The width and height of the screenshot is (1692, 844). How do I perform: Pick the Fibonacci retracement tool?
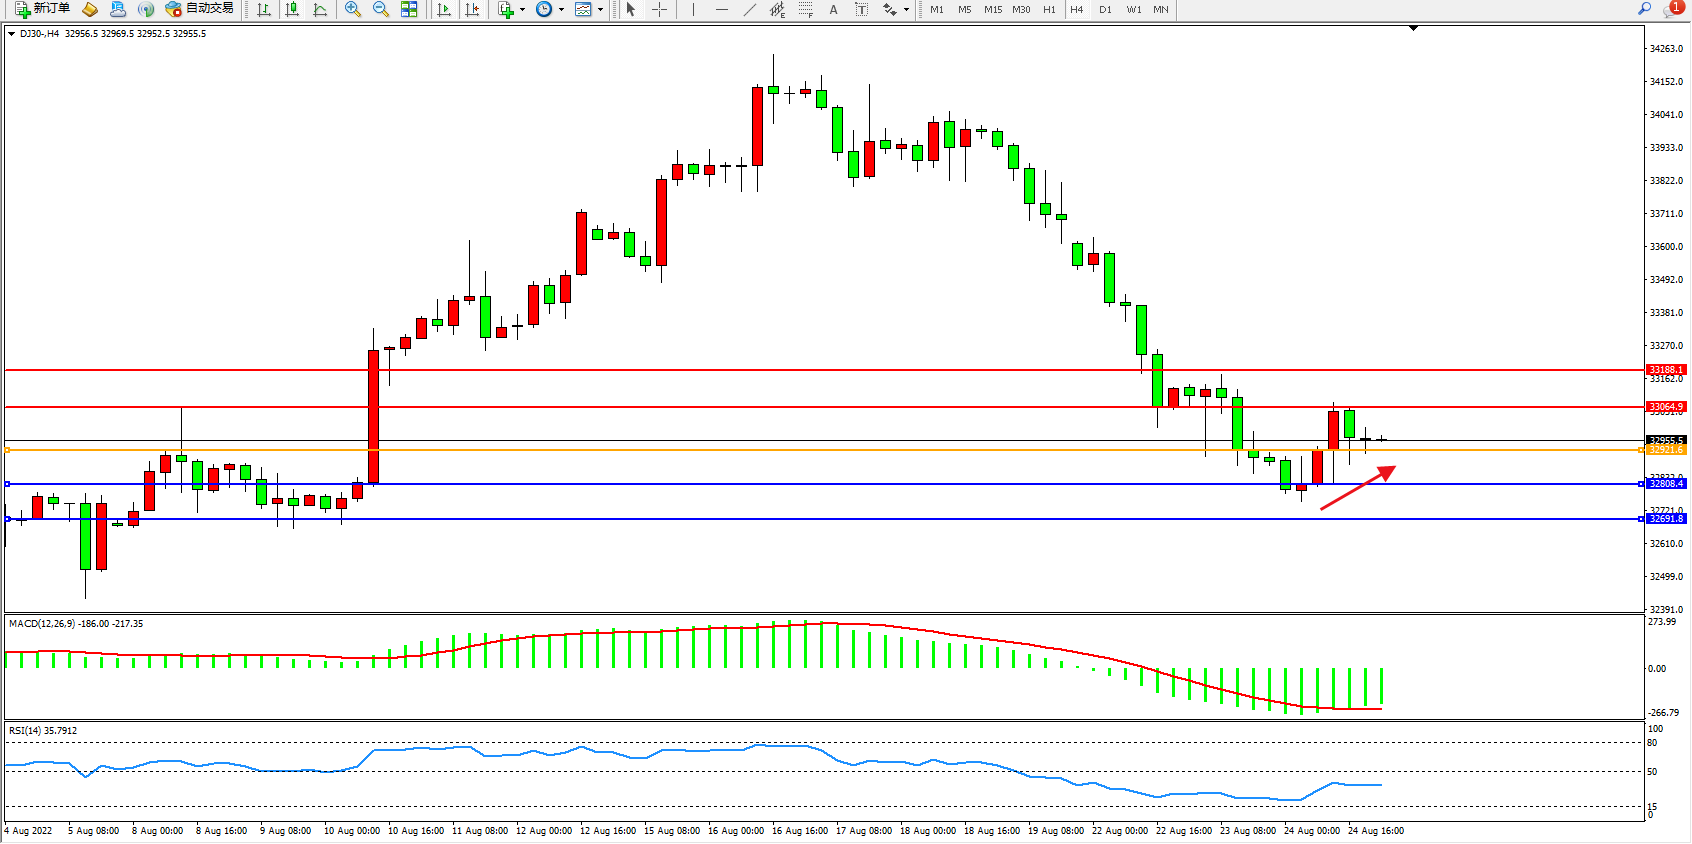(805, 9)
